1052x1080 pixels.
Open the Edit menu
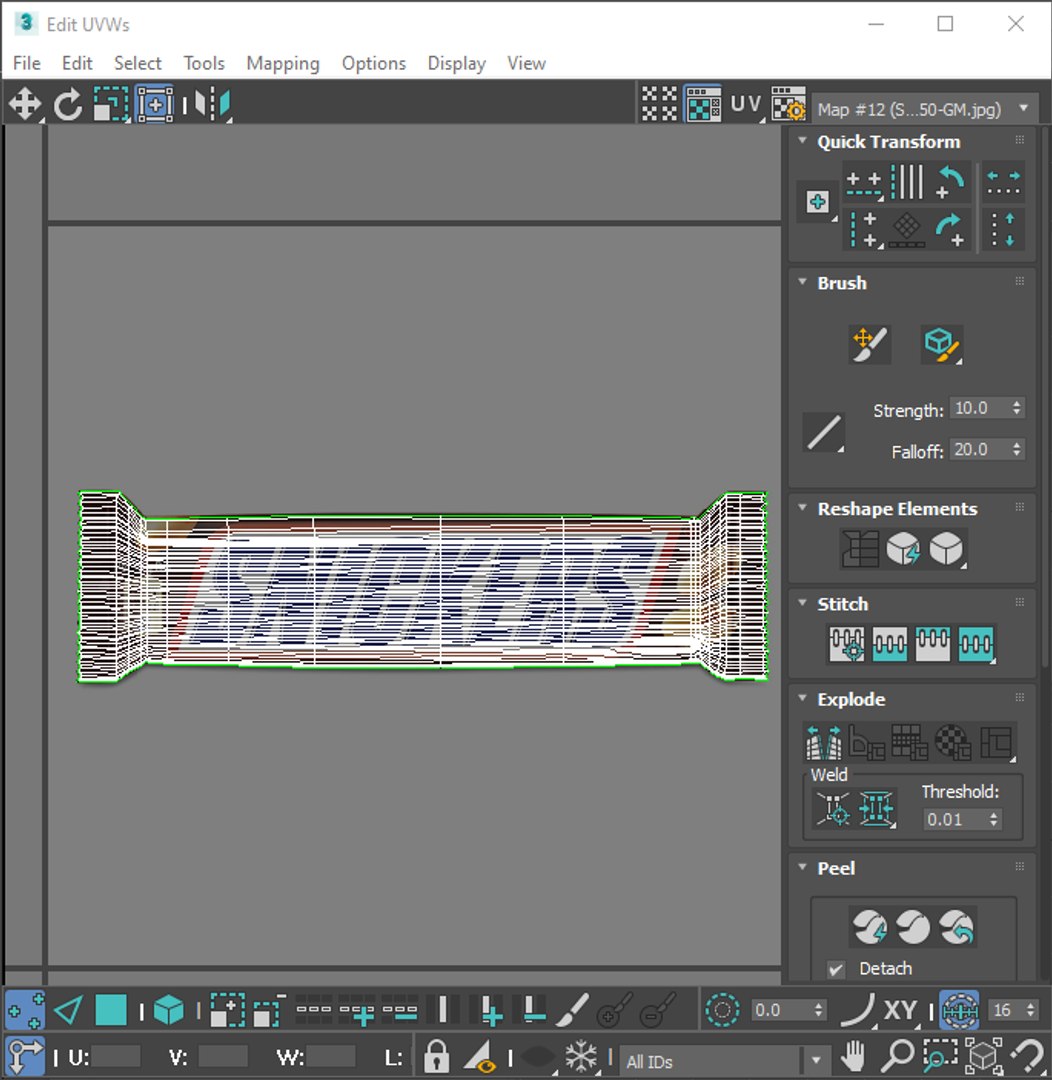click(x=77, y=63)
